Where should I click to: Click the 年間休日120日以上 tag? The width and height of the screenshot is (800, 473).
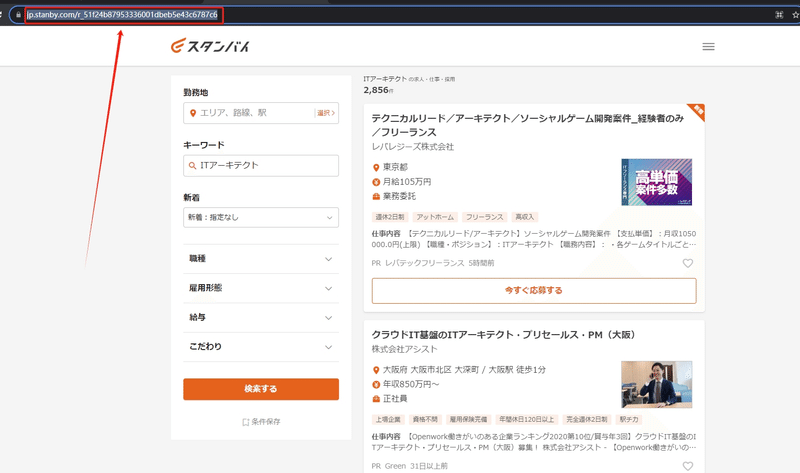coord(527,419)
